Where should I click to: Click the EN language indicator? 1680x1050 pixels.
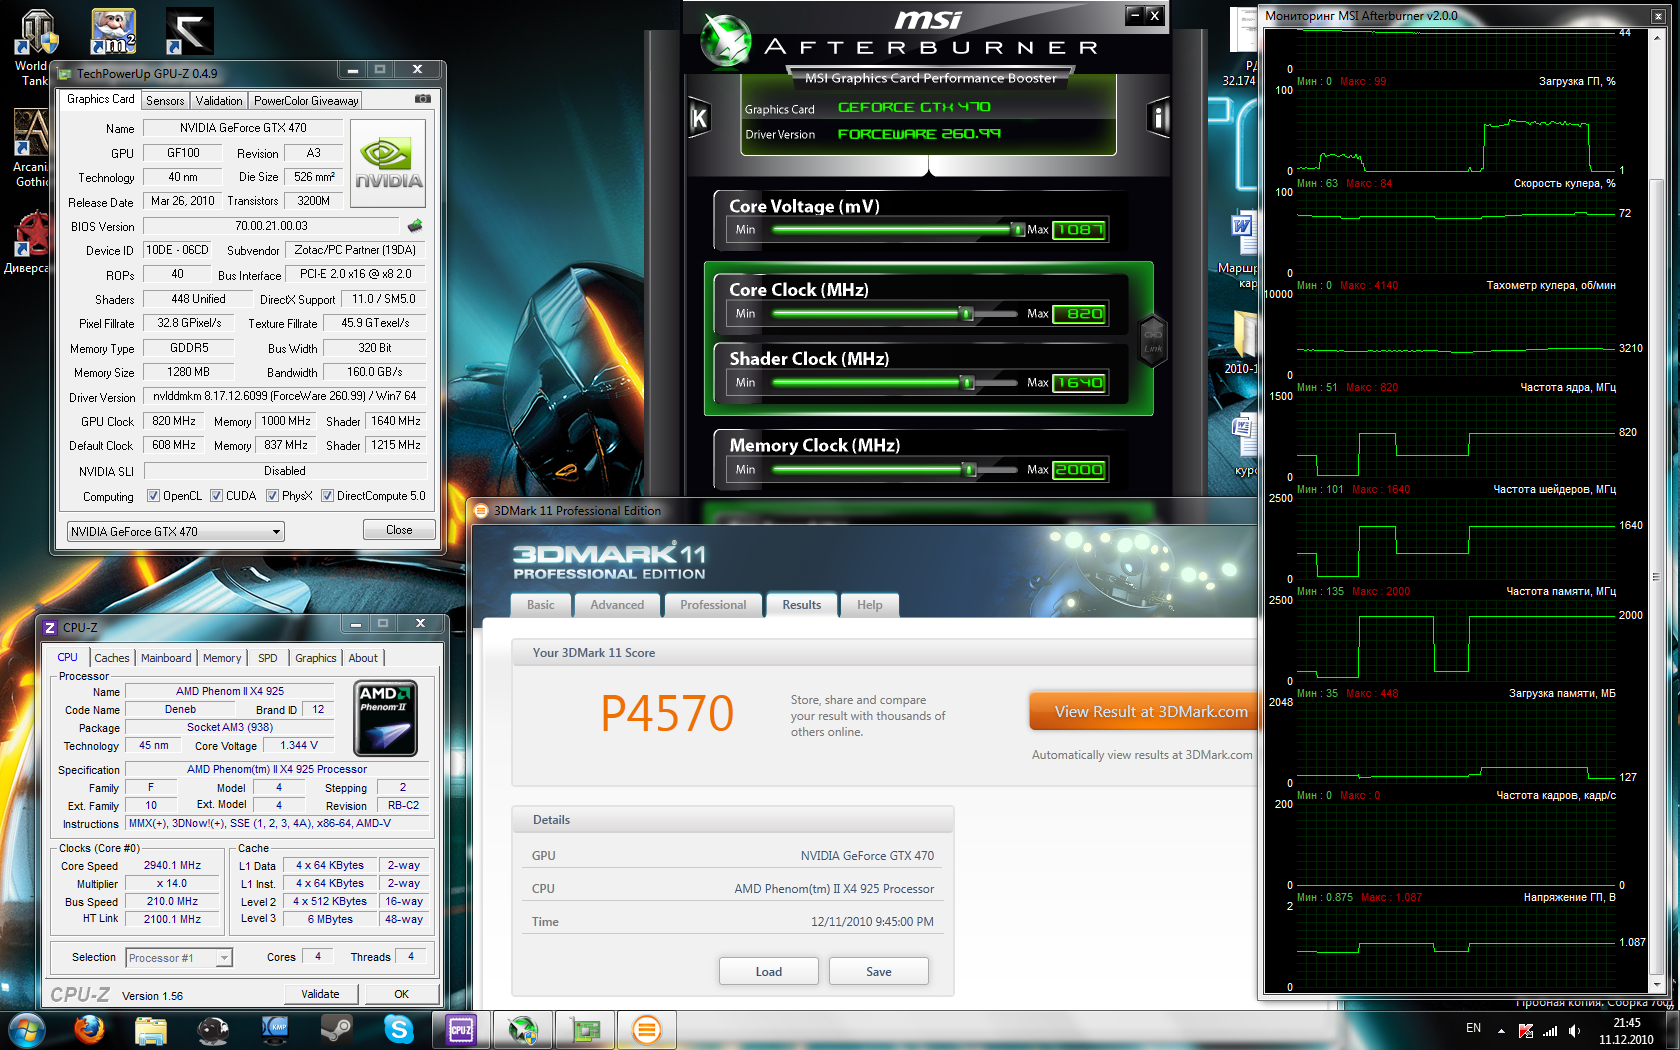click(1473, 1028)
